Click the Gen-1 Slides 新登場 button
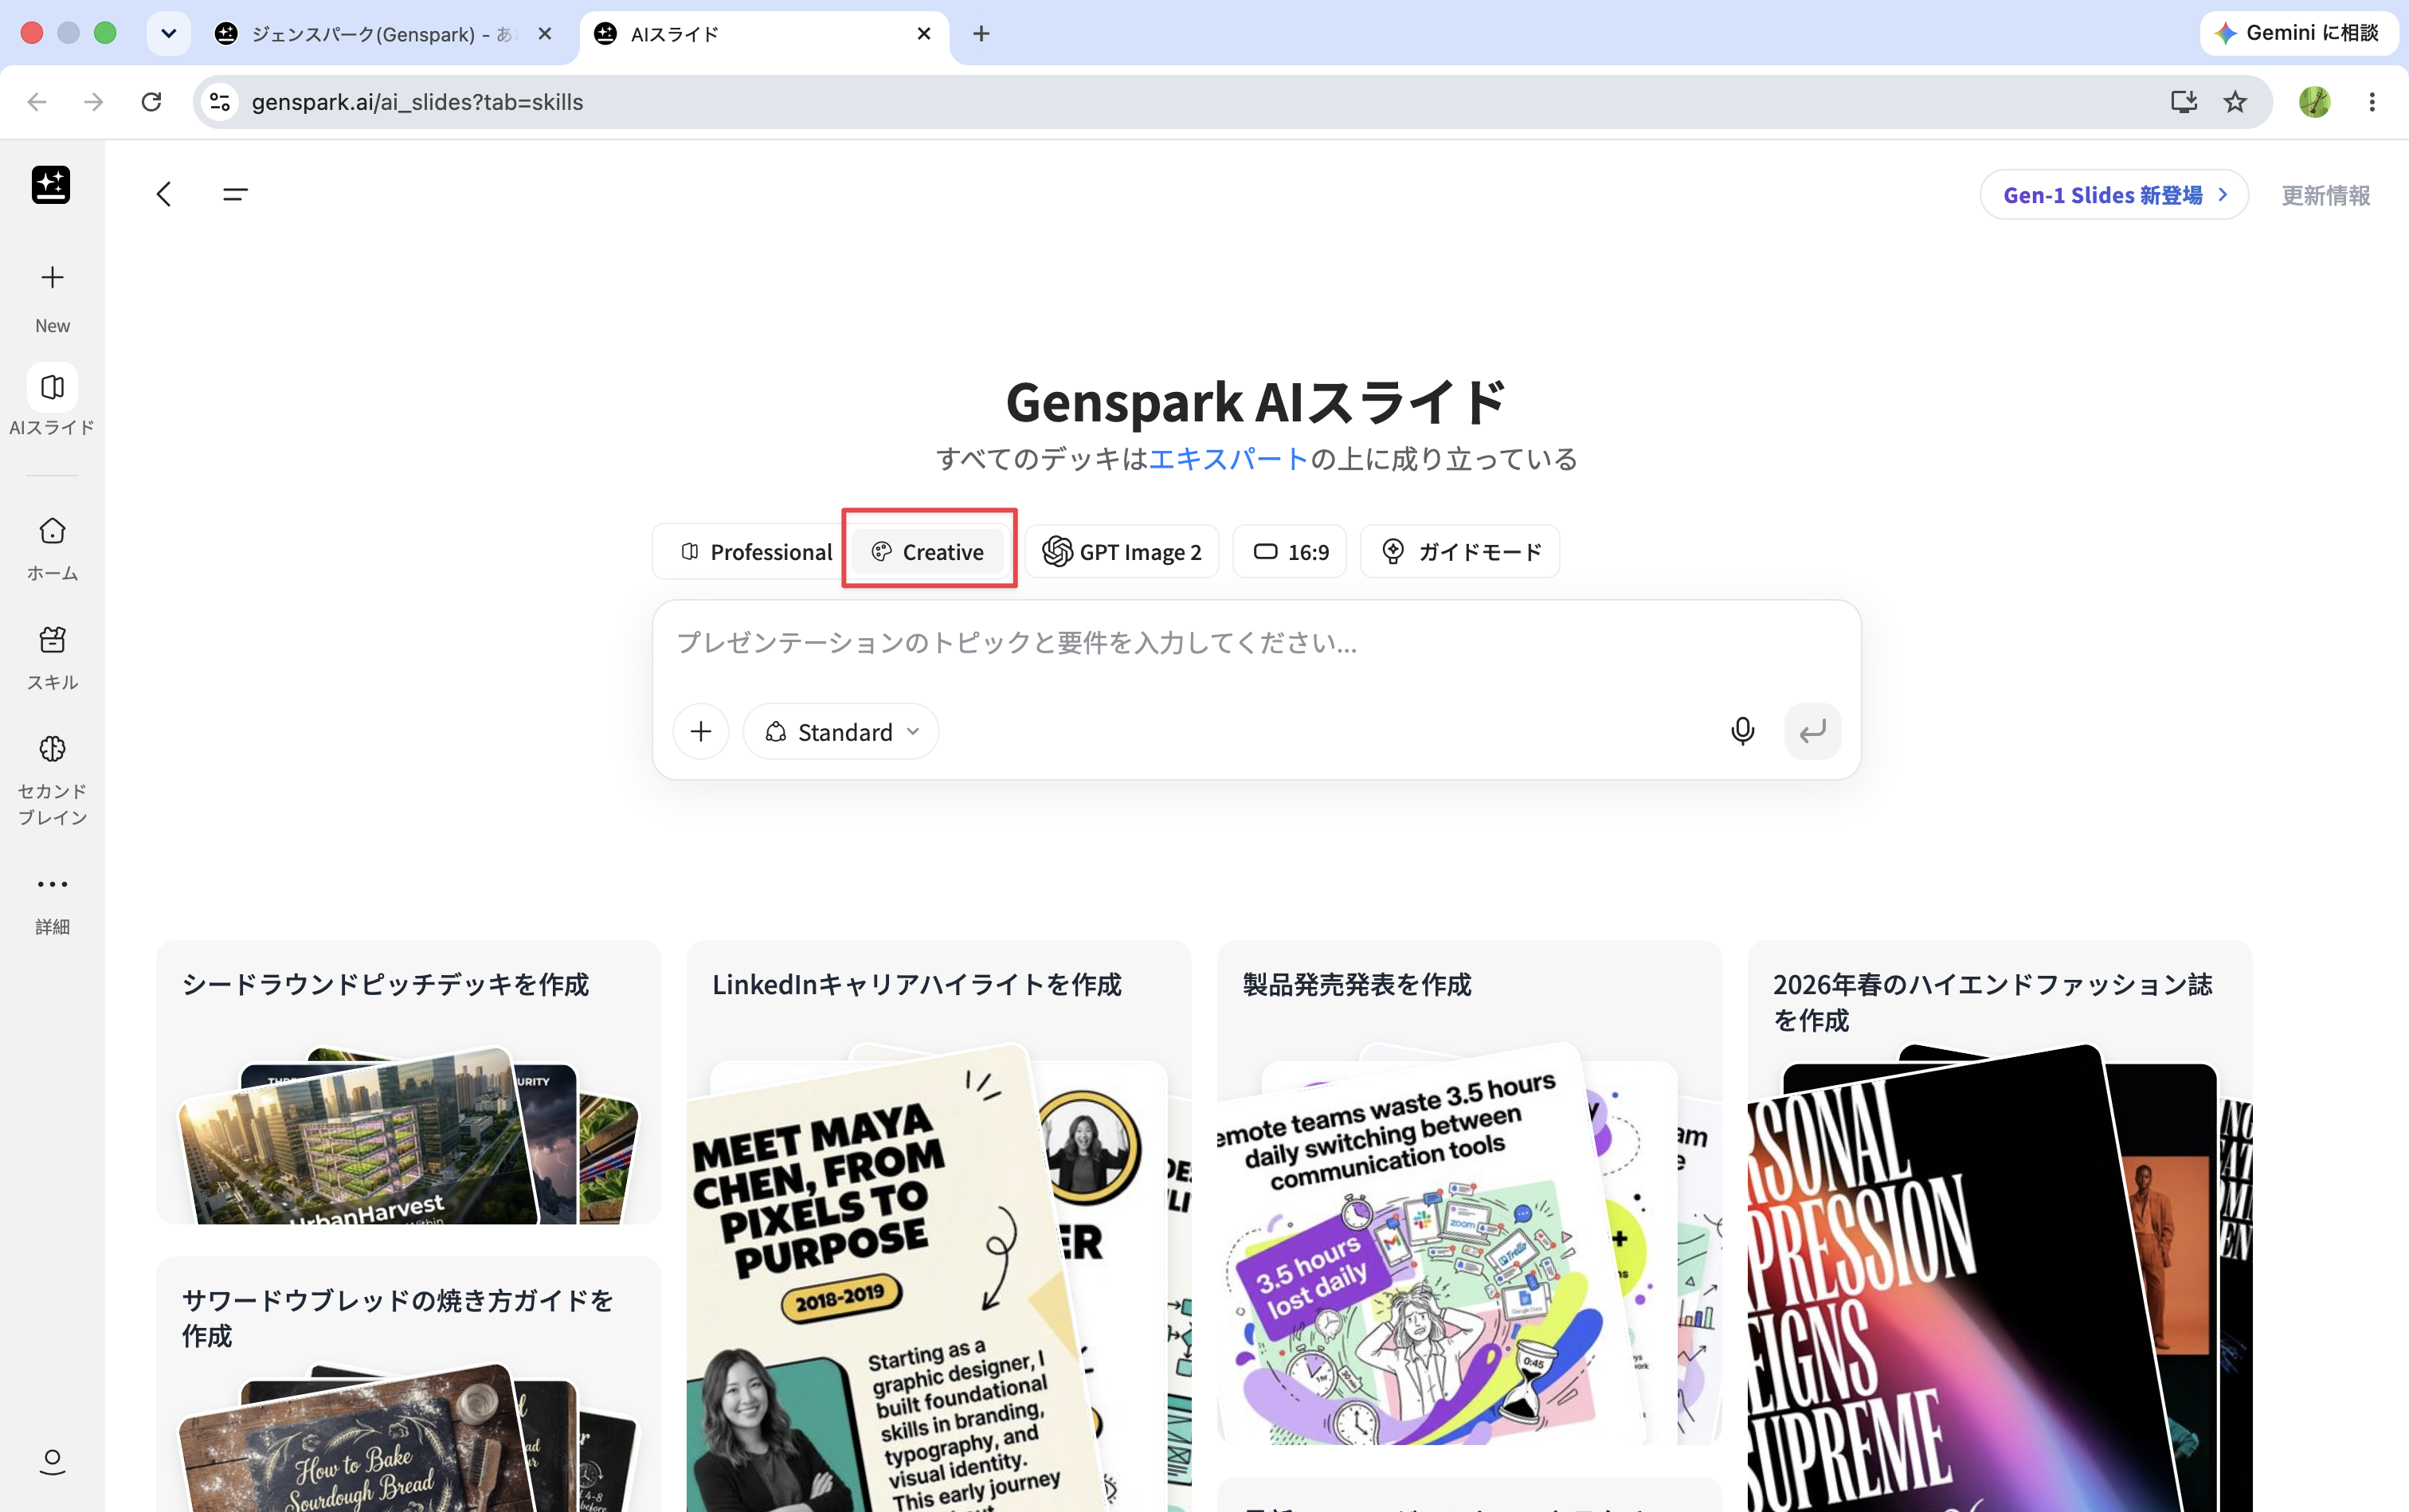Viewport: 2409px width, 1512px height. point(2114,195)
